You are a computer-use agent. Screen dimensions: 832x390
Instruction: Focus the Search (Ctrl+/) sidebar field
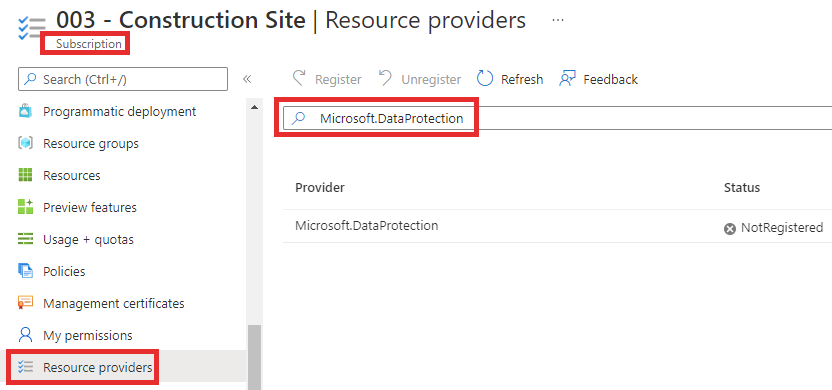[123, 79]
